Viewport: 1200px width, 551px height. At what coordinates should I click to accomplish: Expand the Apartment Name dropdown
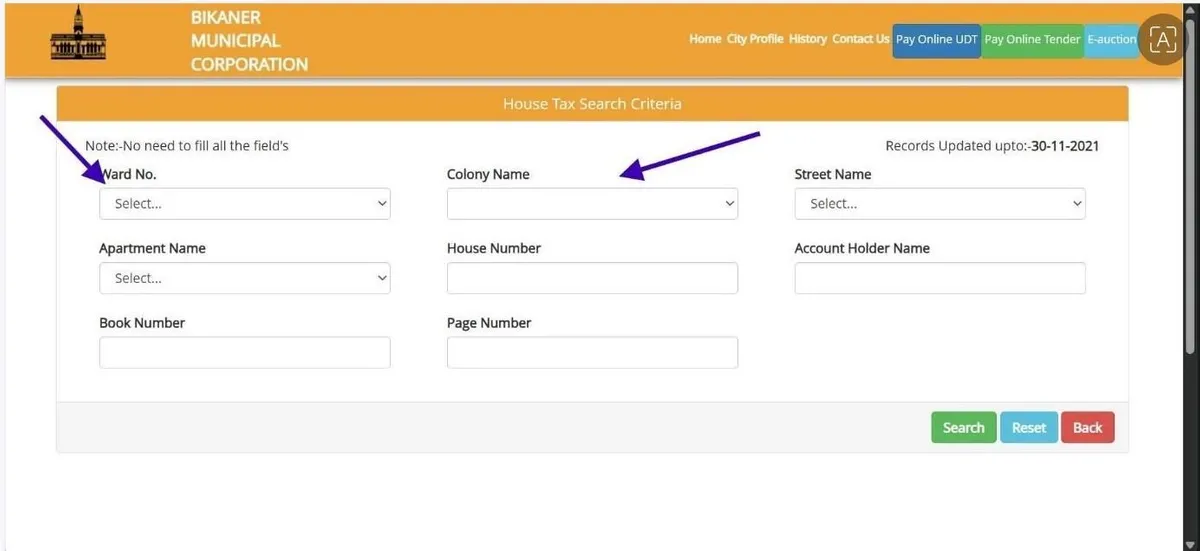pyautogui.click(x=244, y=279)
